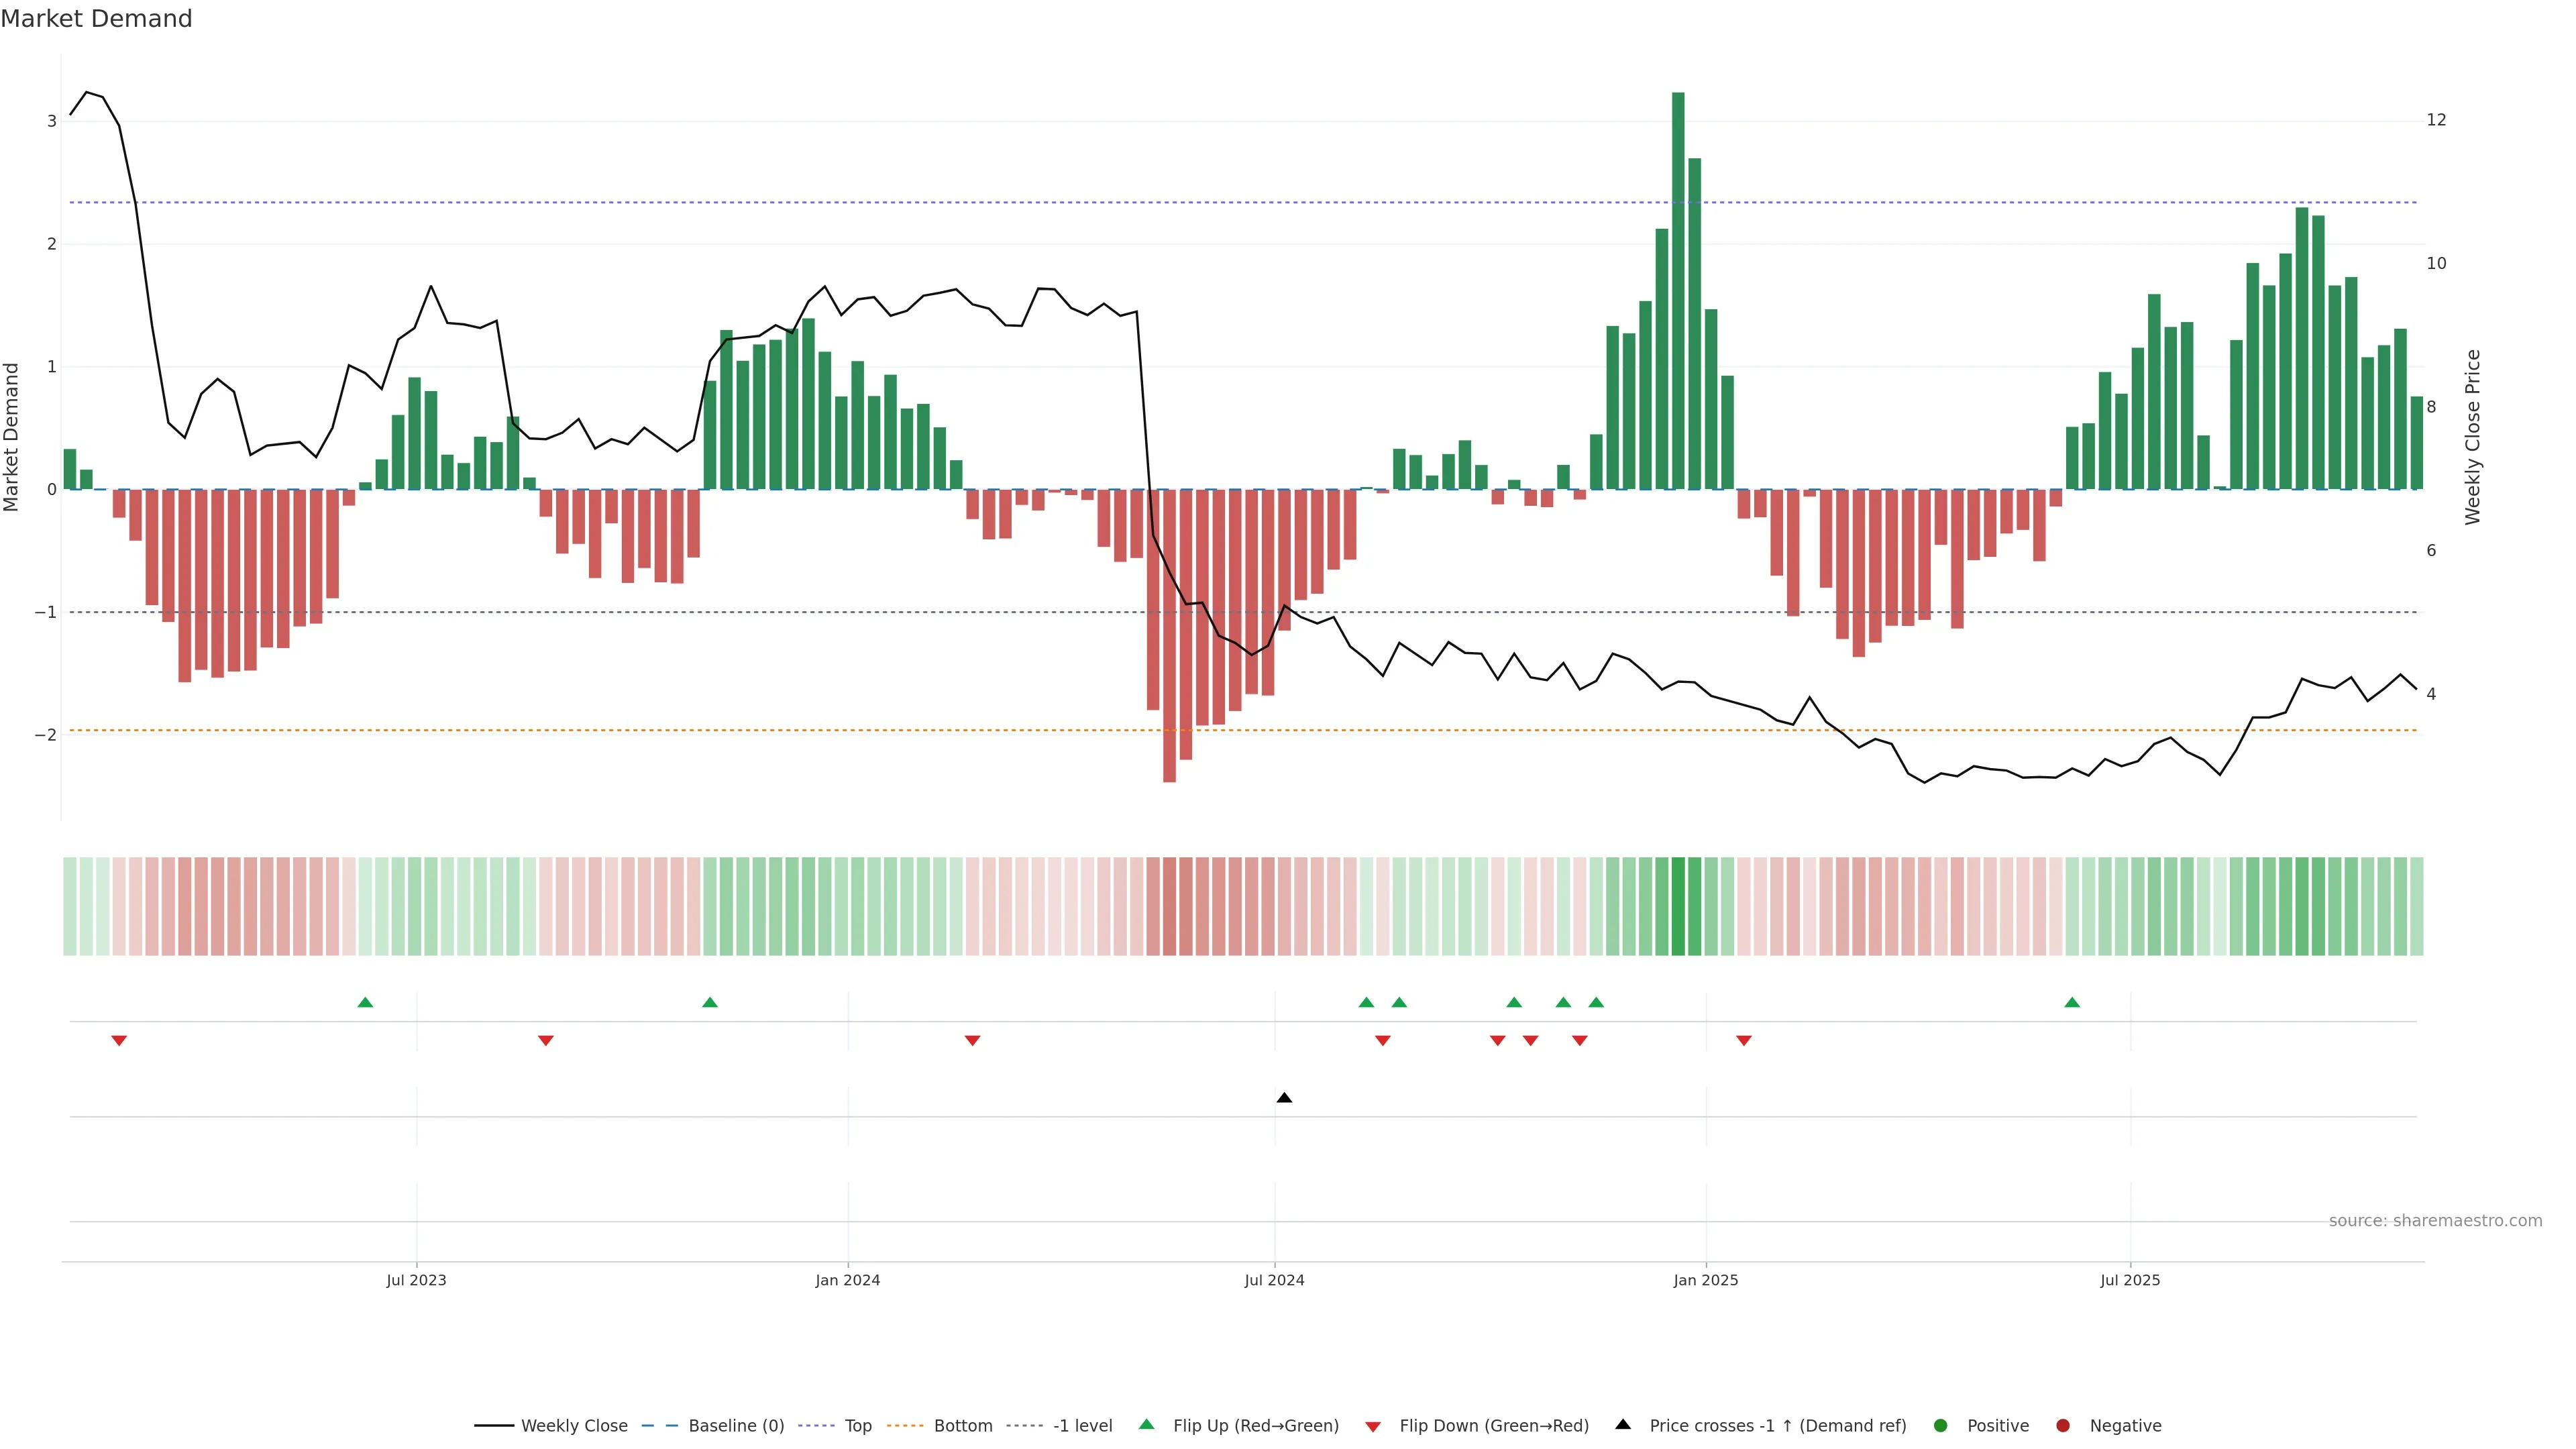
Task: Click the flip-up marker before Jul 2025
Action: click(2072, 1003)
